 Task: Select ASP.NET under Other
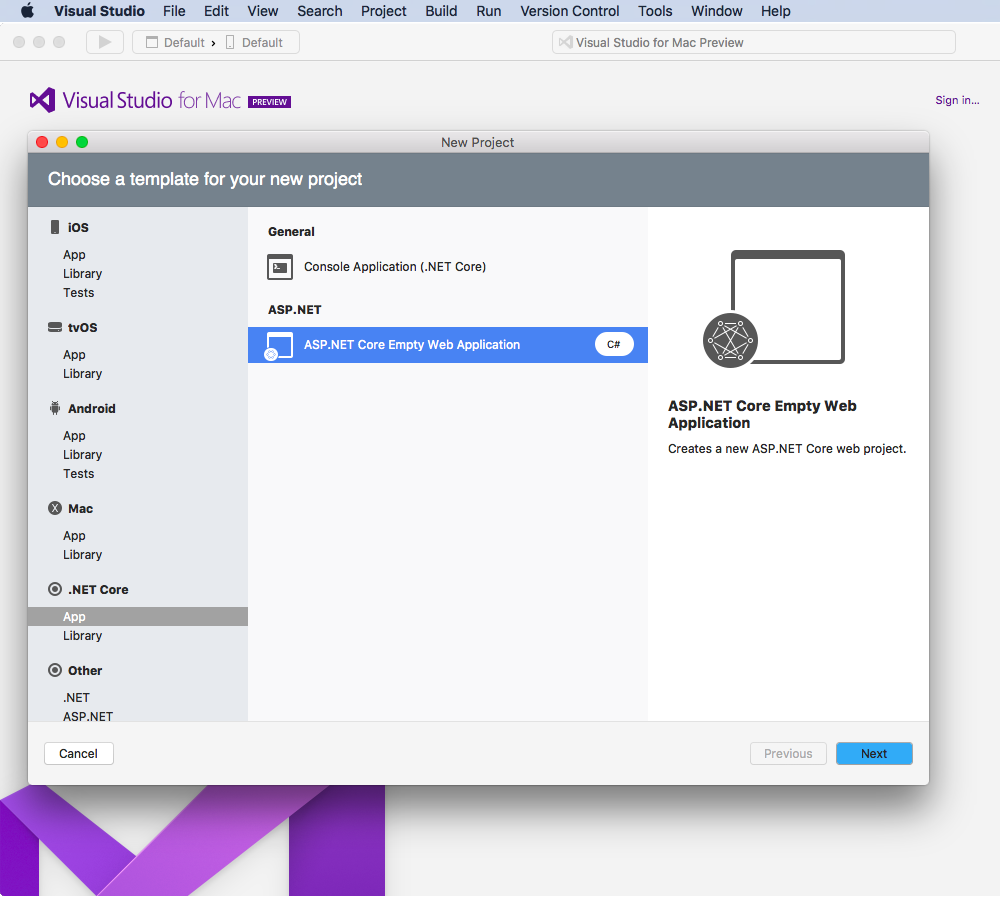point(88,716)
